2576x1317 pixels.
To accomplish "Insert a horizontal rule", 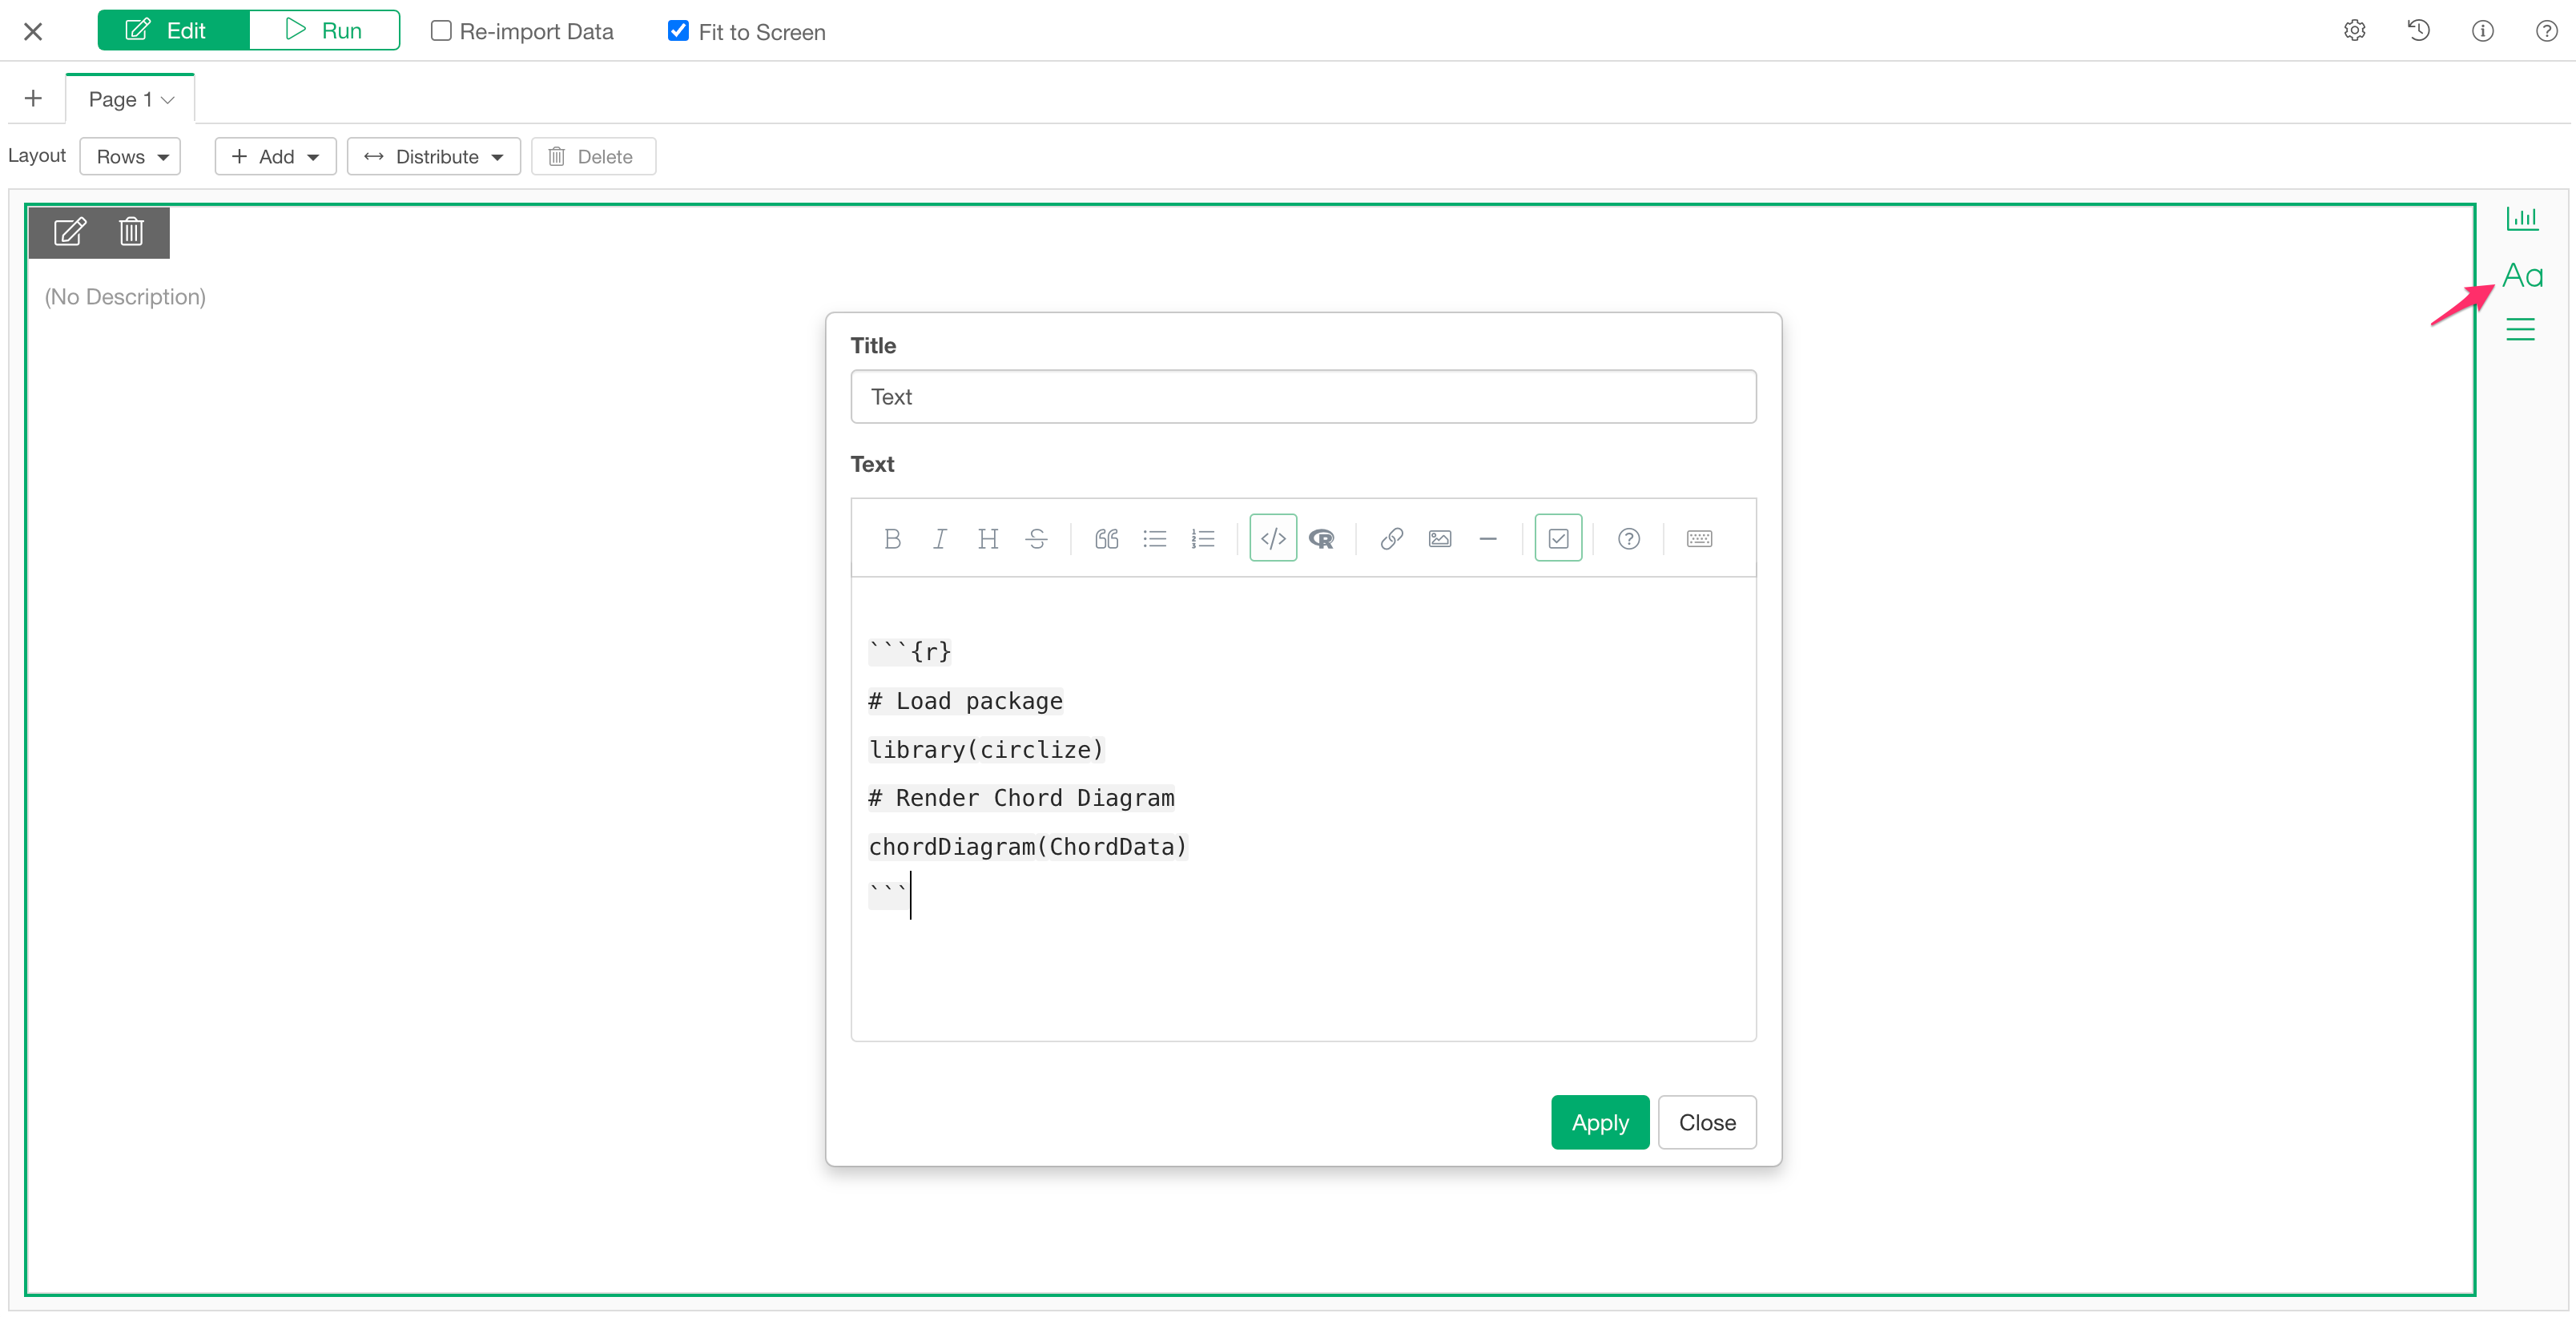I will pyautogui.click(x=1488, y=539).
